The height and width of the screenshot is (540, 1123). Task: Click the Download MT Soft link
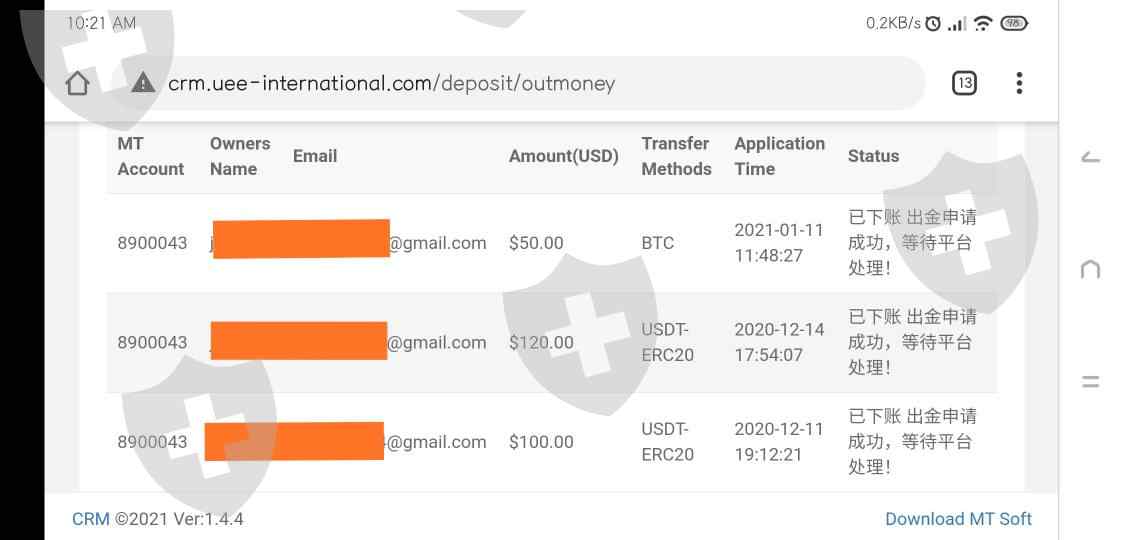(x=958, y=519)
